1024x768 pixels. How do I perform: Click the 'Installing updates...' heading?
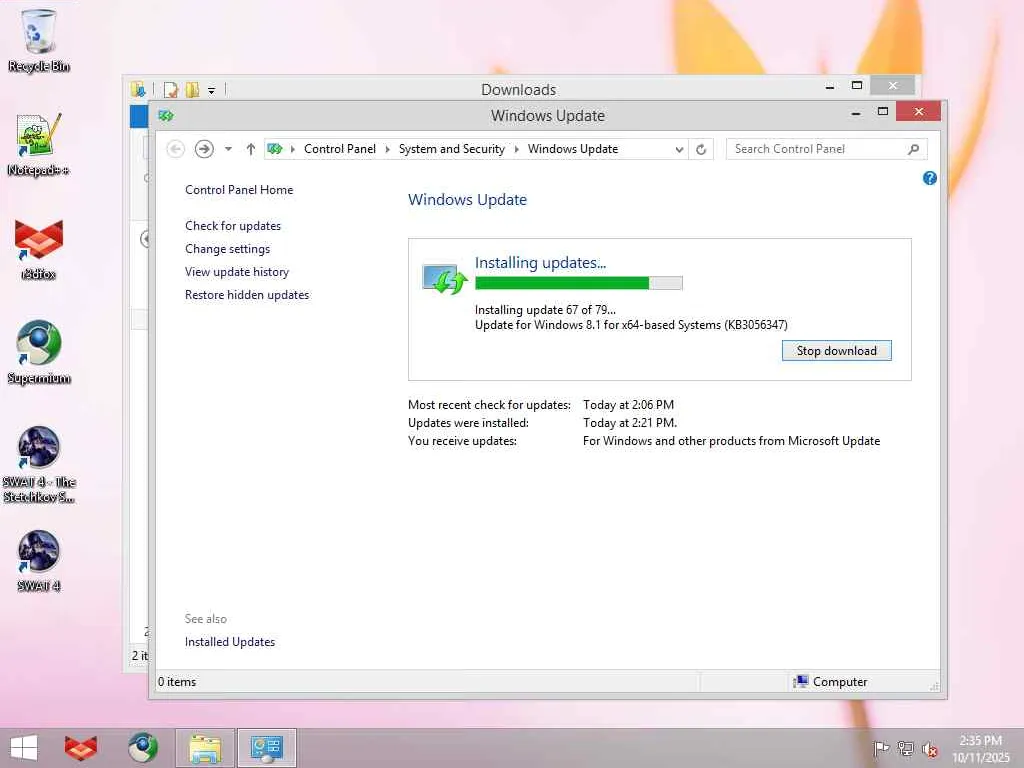pyautogui.click(x=540, y=263)
